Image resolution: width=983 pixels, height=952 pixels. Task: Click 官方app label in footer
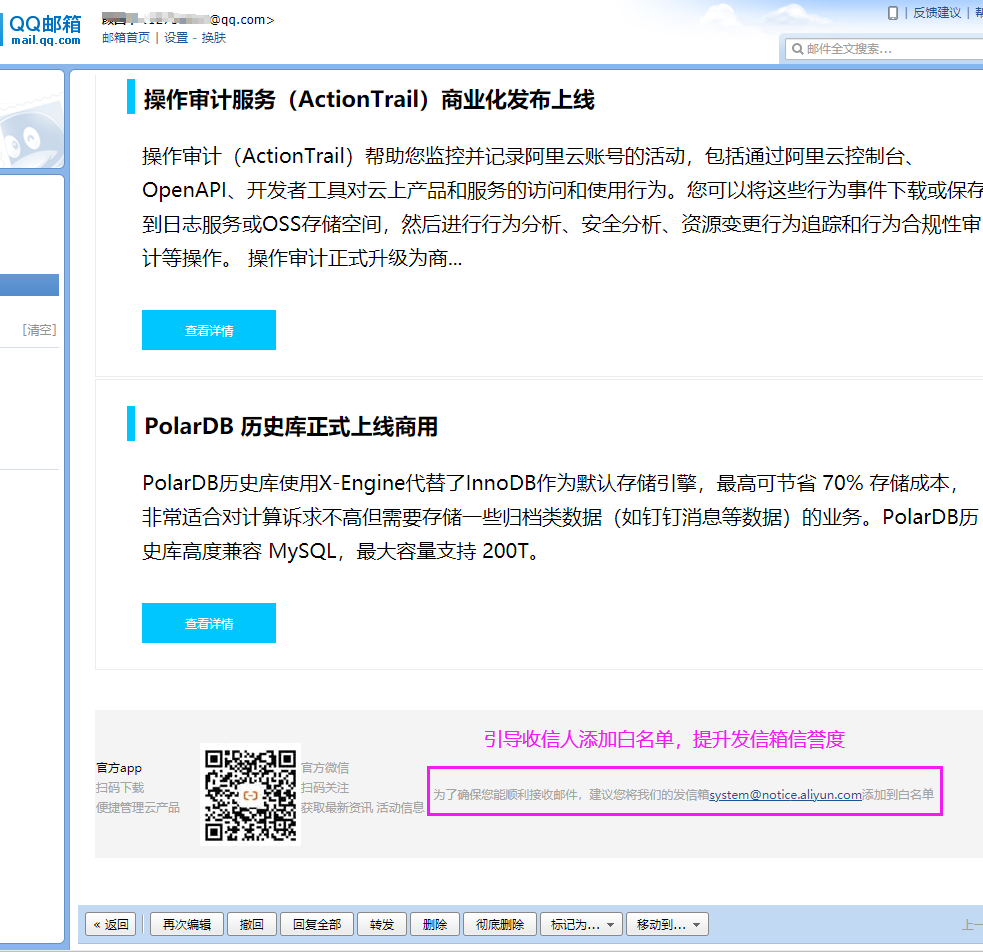pos(119,768)
